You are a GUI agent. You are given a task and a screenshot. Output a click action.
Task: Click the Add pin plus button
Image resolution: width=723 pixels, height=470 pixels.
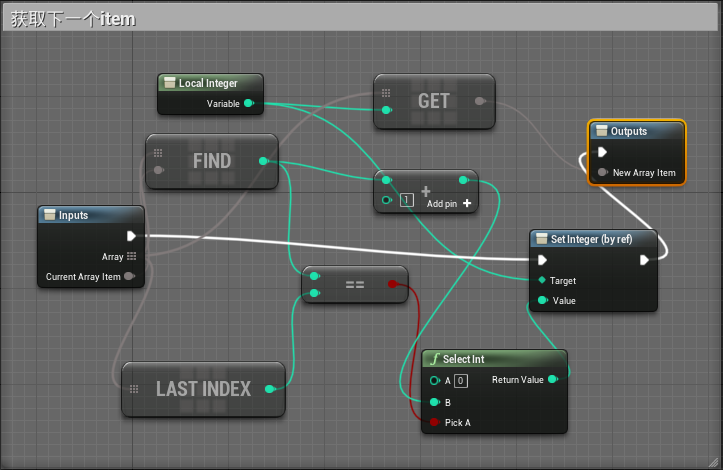466,203
